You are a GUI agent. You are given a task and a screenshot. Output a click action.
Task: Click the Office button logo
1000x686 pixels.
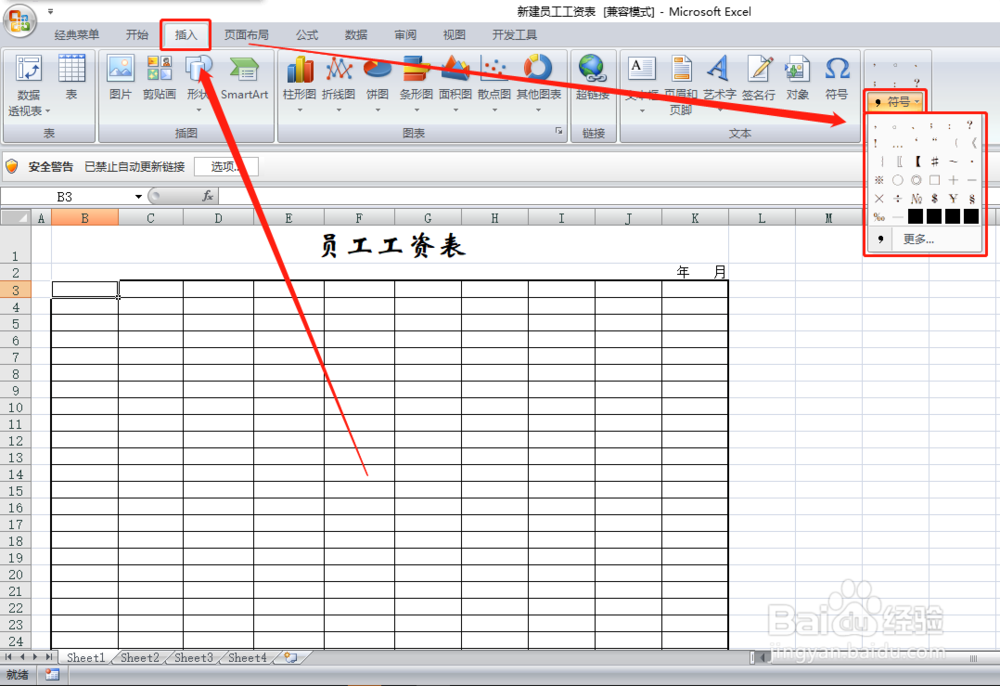[19, 20]
